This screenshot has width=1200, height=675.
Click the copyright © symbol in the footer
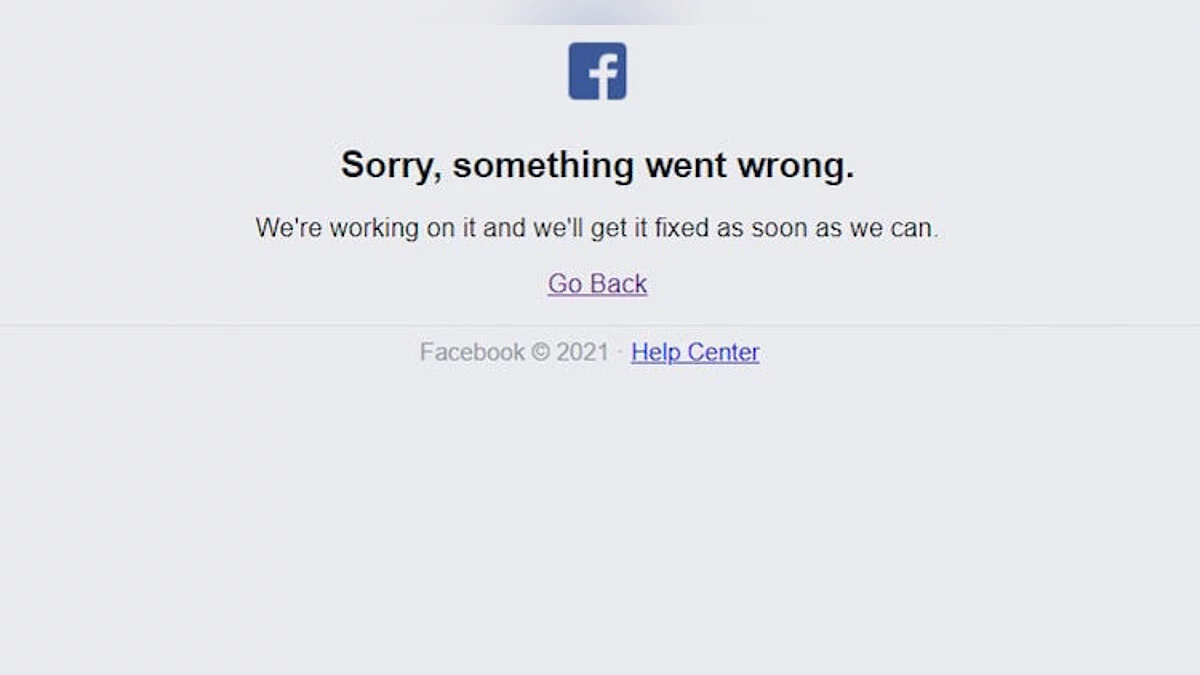coord(540,352)
